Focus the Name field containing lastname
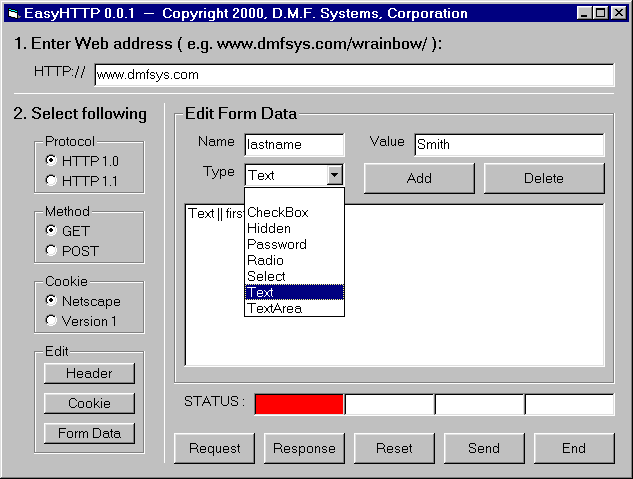The width and height of the screenshot is (633, 479). point(294,144)
